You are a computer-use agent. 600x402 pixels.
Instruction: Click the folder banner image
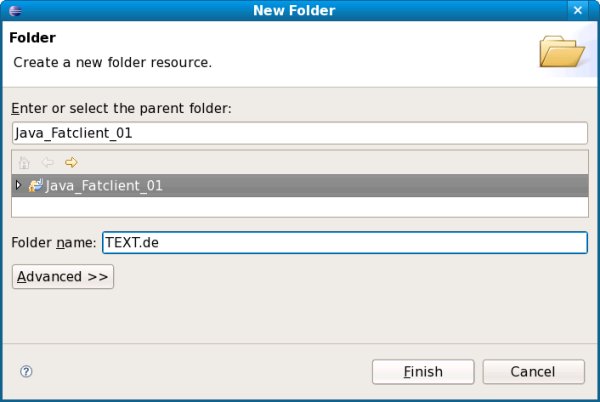[561, 50]
